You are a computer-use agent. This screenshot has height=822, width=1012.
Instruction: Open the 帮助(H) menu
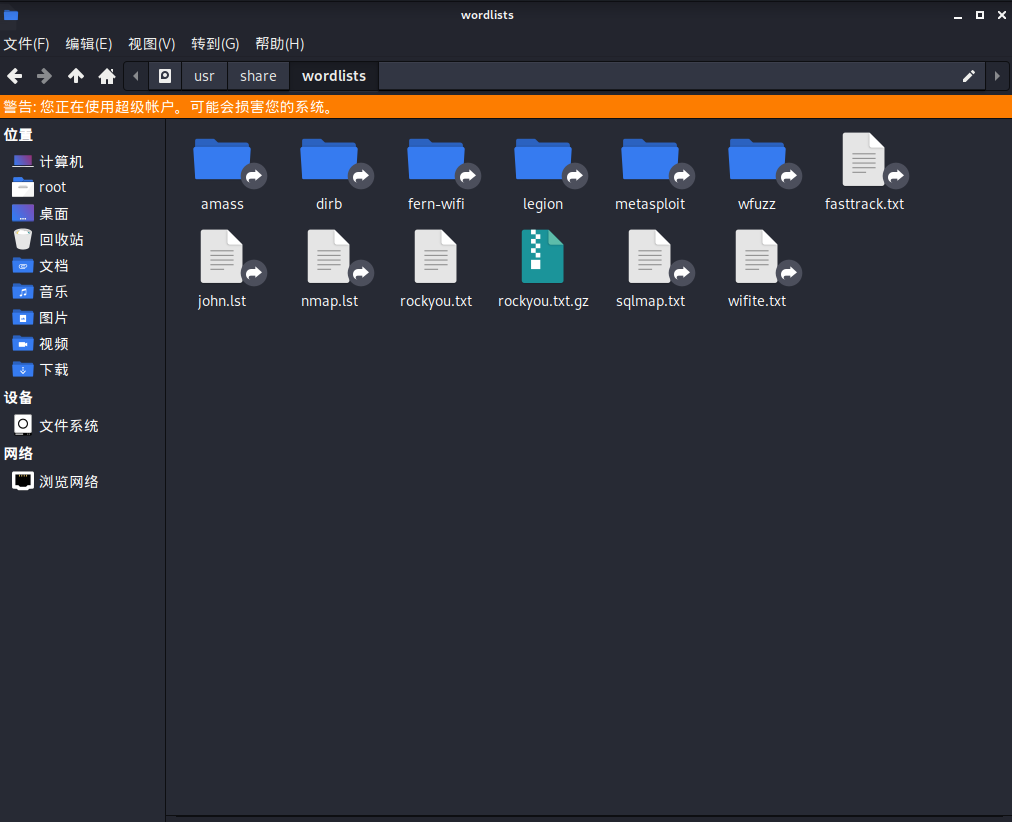(x=279, y=44)
